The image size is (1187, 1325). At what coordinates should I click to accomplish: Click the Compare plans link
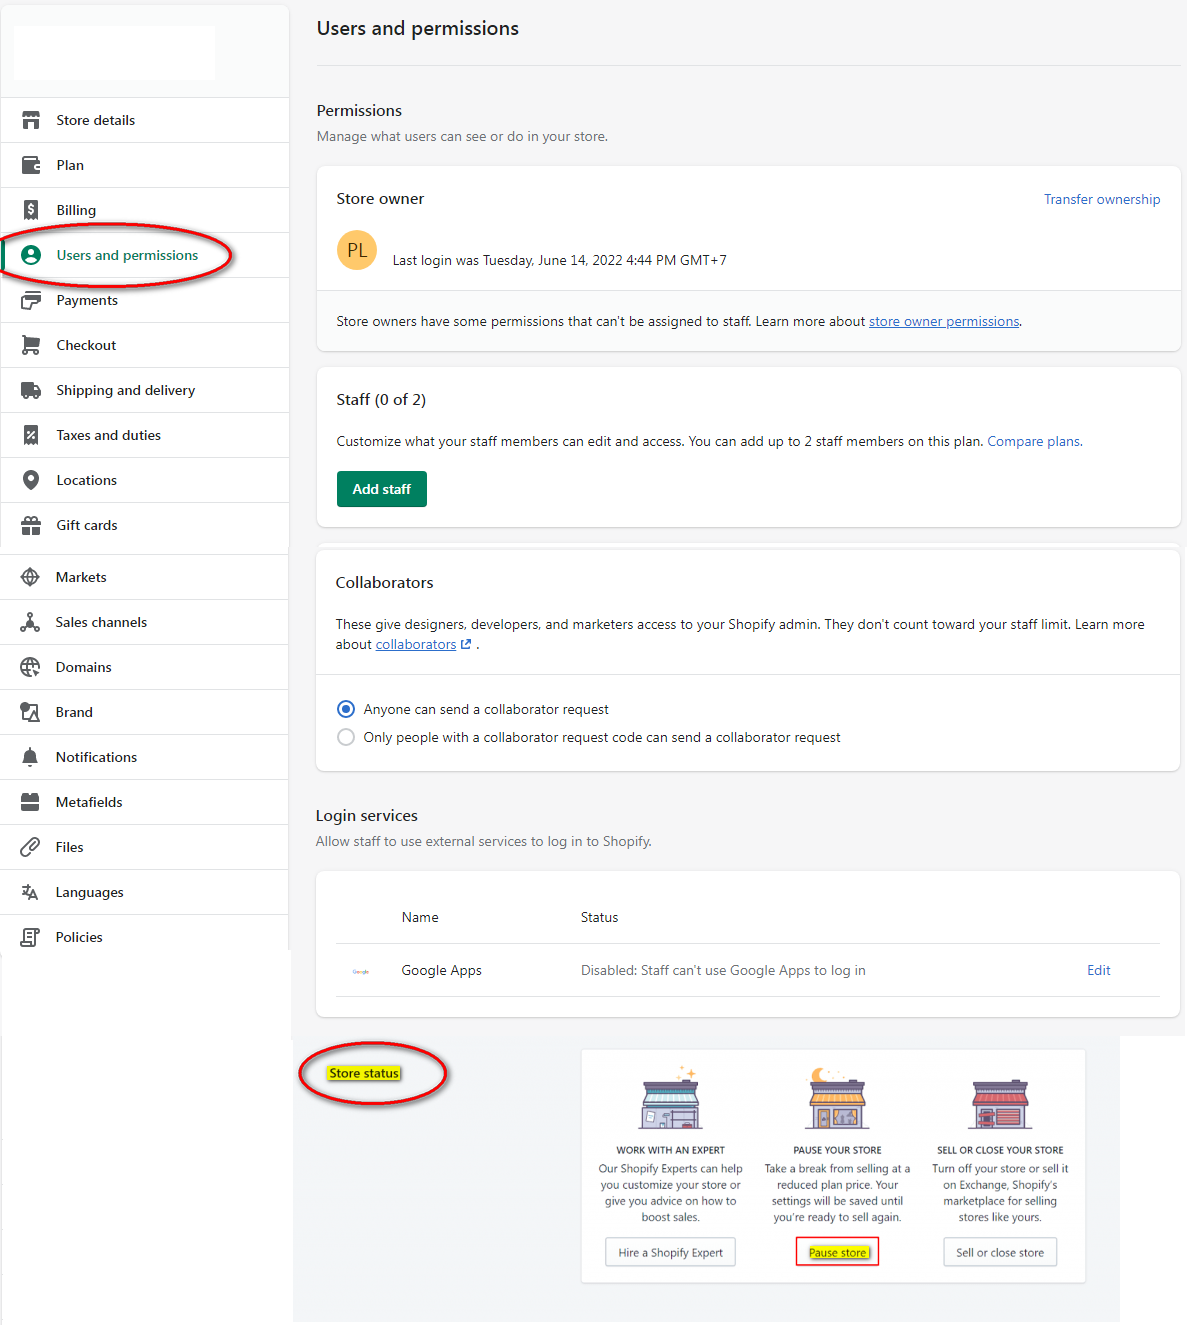pos(1033,441)
